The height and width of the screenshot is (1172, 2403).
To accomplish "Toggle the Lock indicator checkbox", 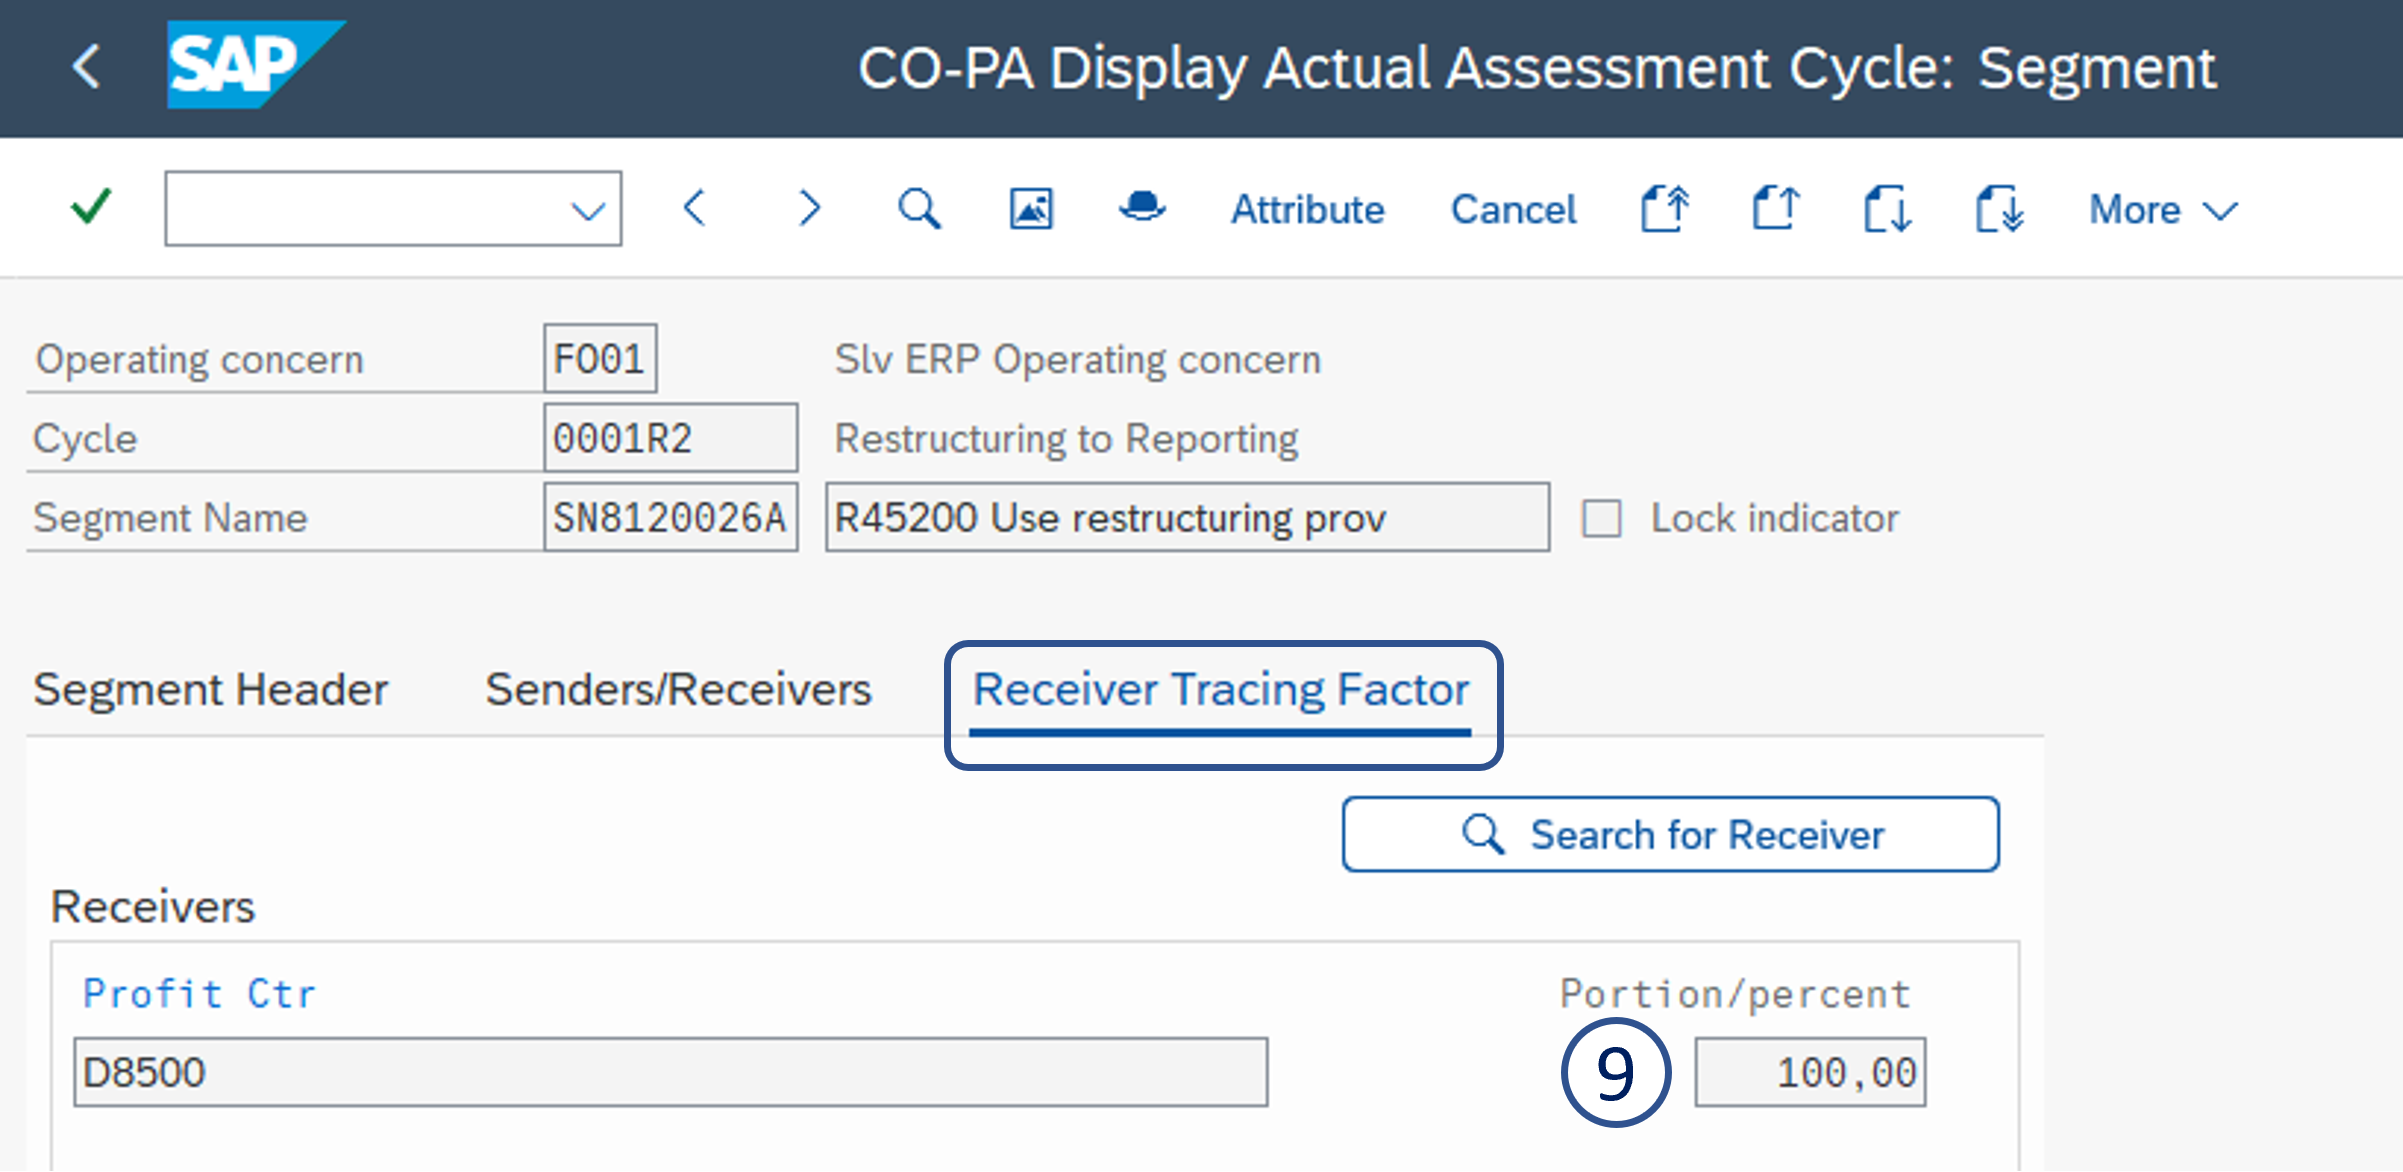I will [1601, 518].
